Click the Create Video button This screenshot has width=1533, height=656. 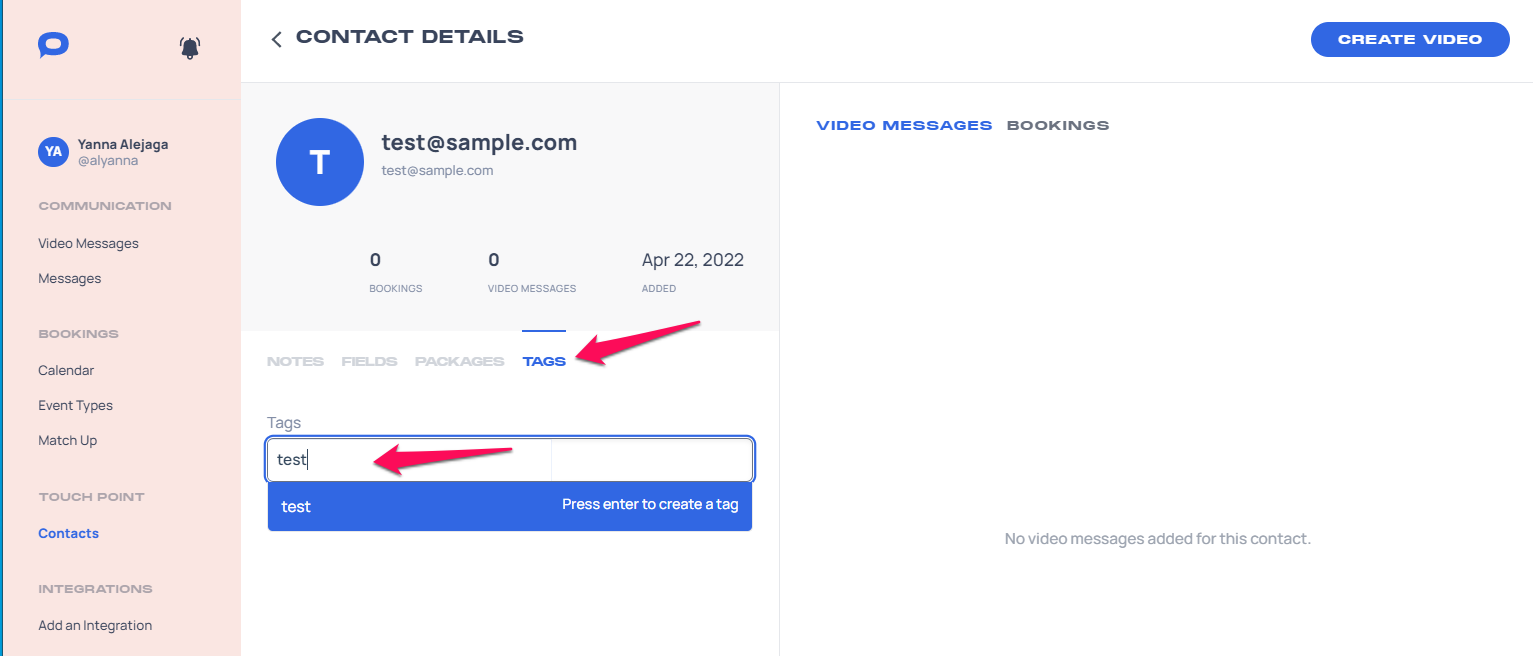point(1410,39)
